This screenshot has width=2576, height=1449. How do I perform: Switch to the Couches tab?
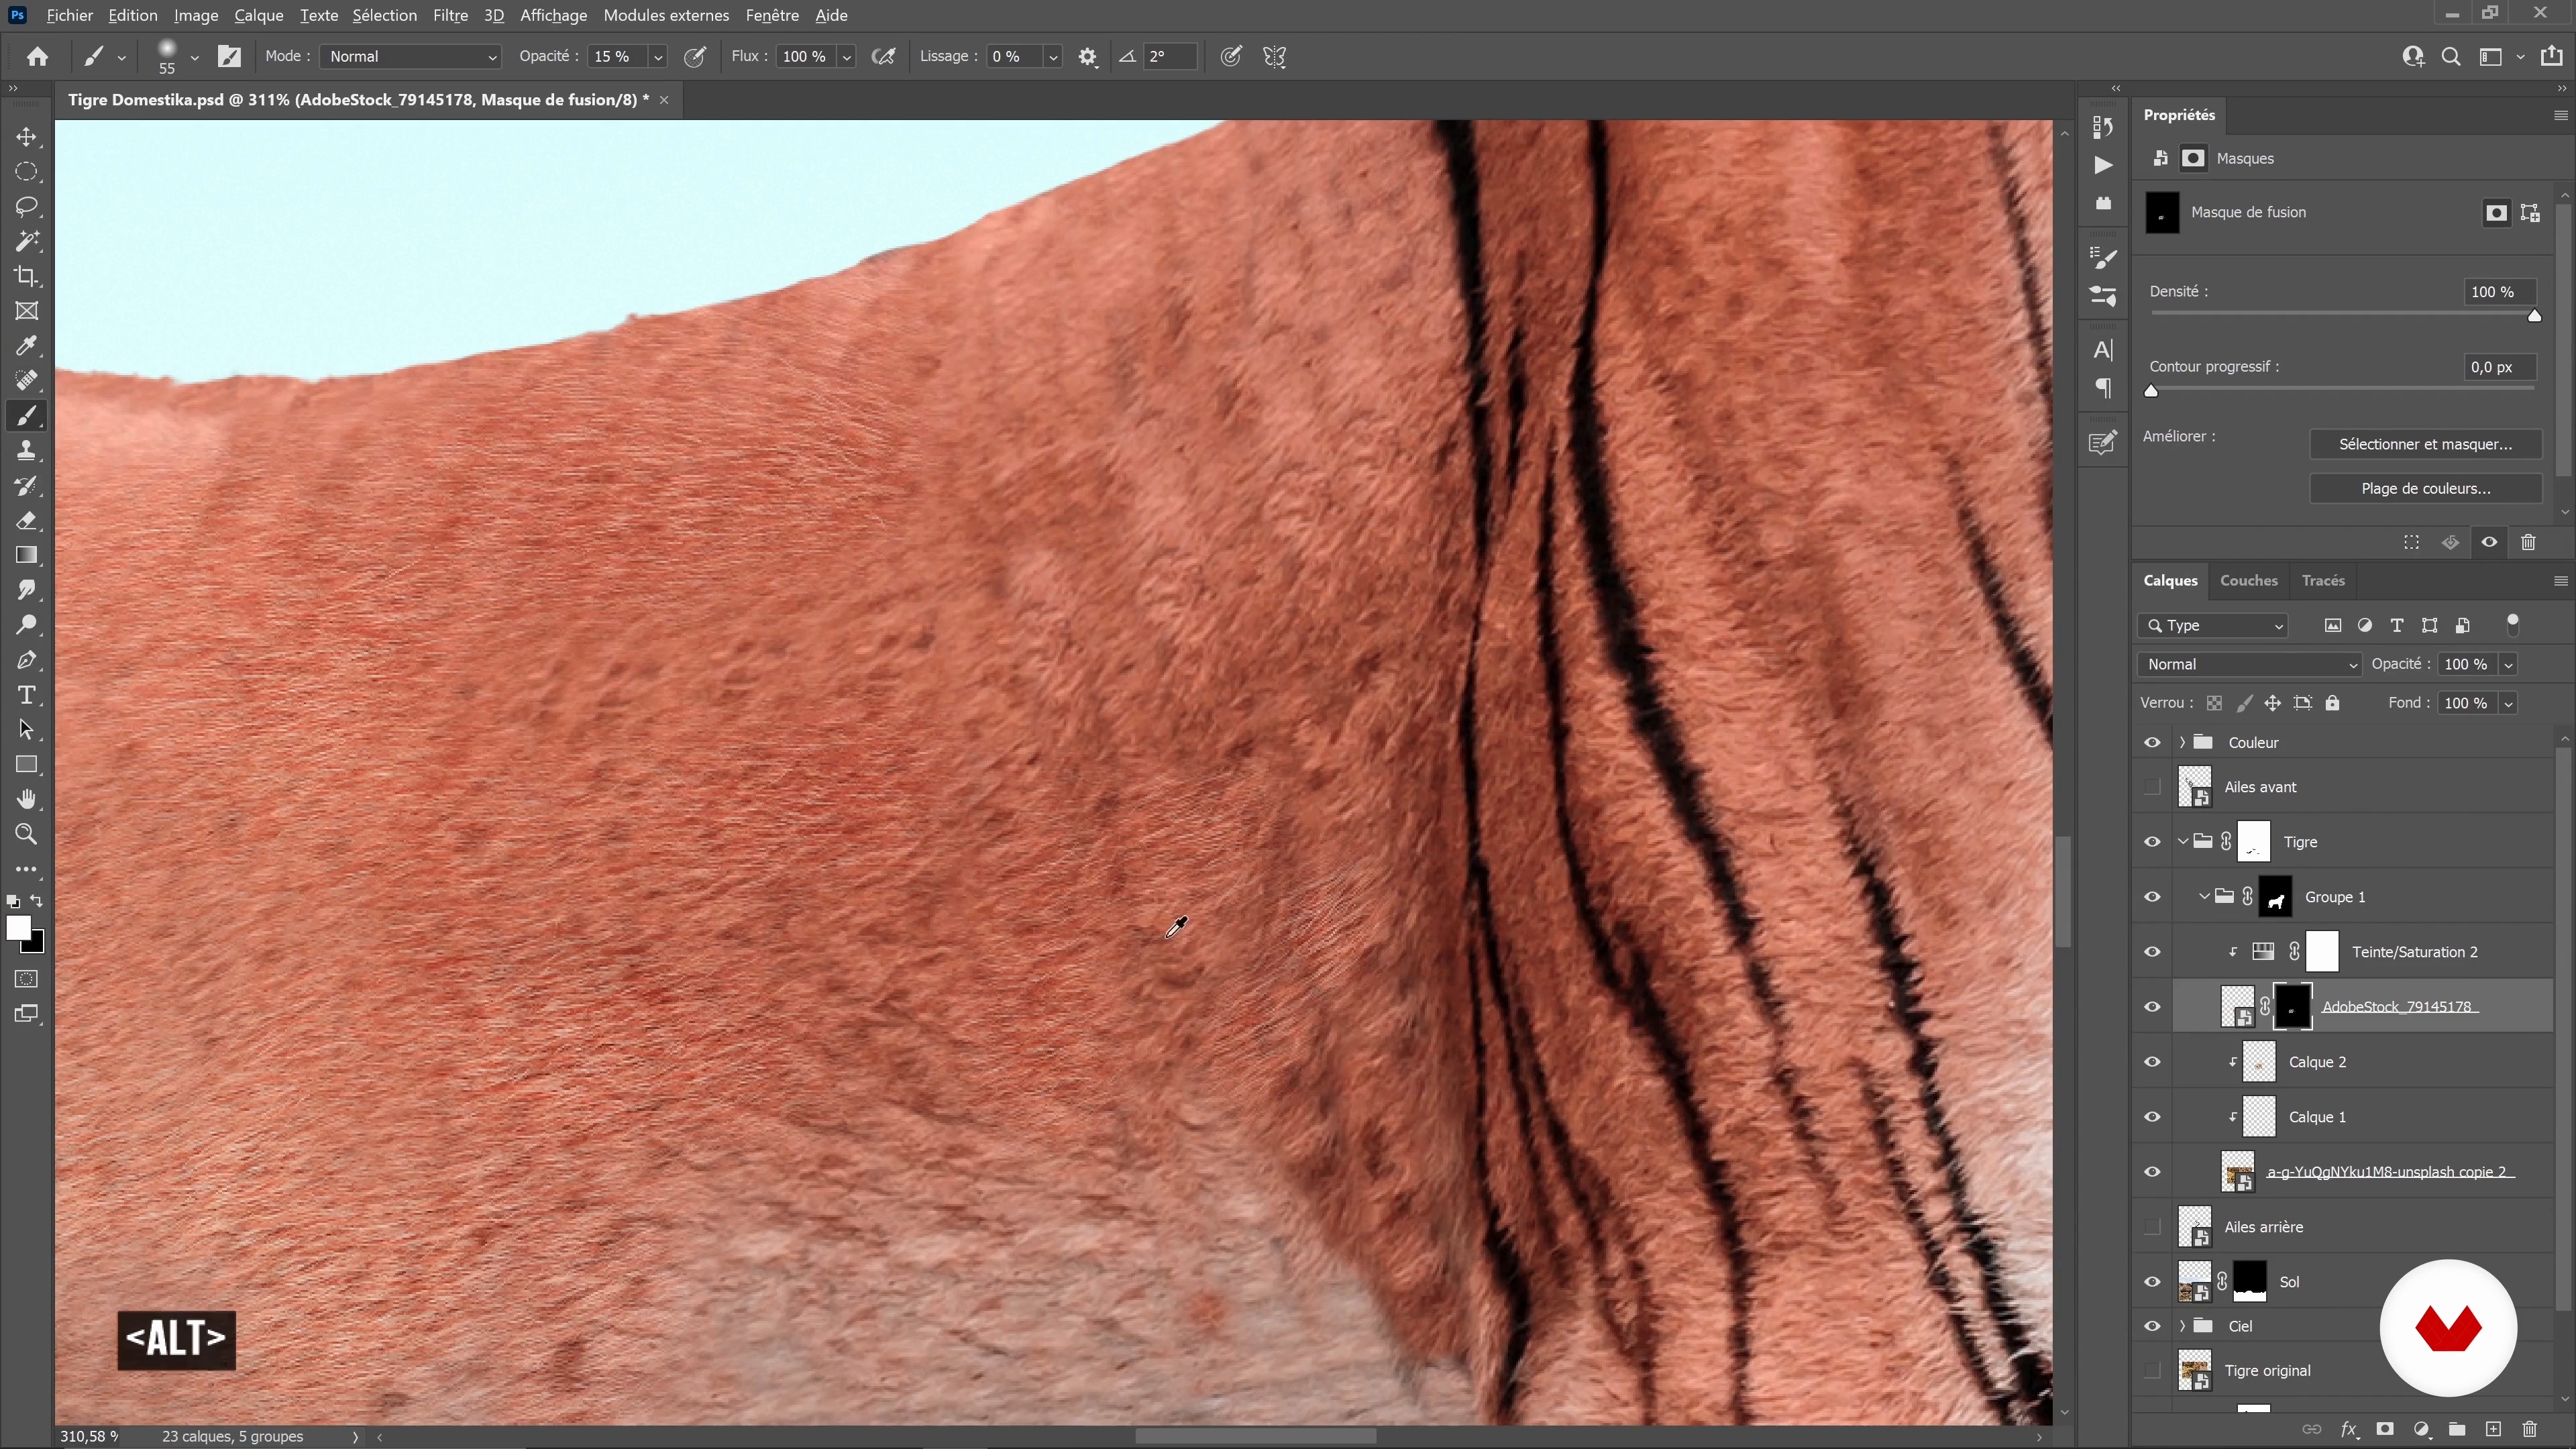coord(2248,581)
